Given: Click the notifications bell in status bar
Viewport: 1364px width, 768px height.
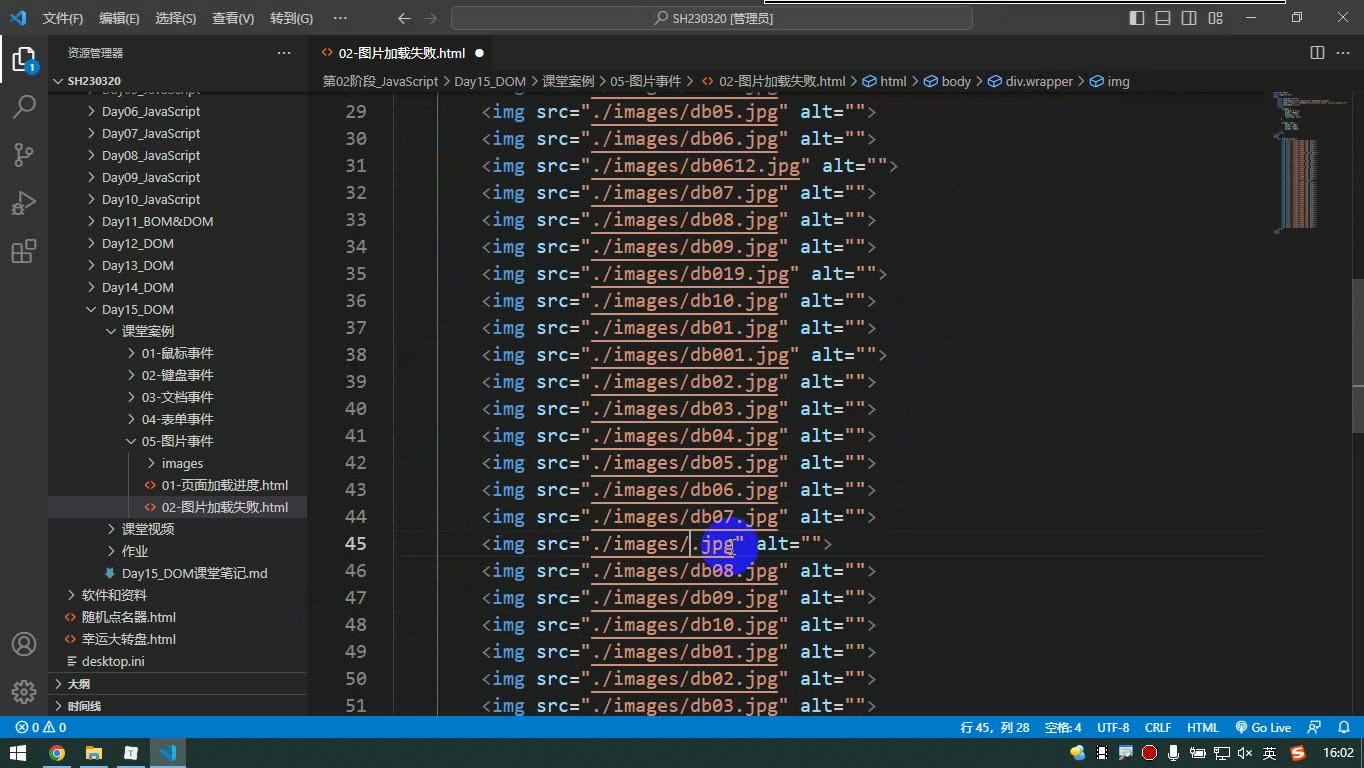Looking at the screenshot, I should [x=1342, y=728].
